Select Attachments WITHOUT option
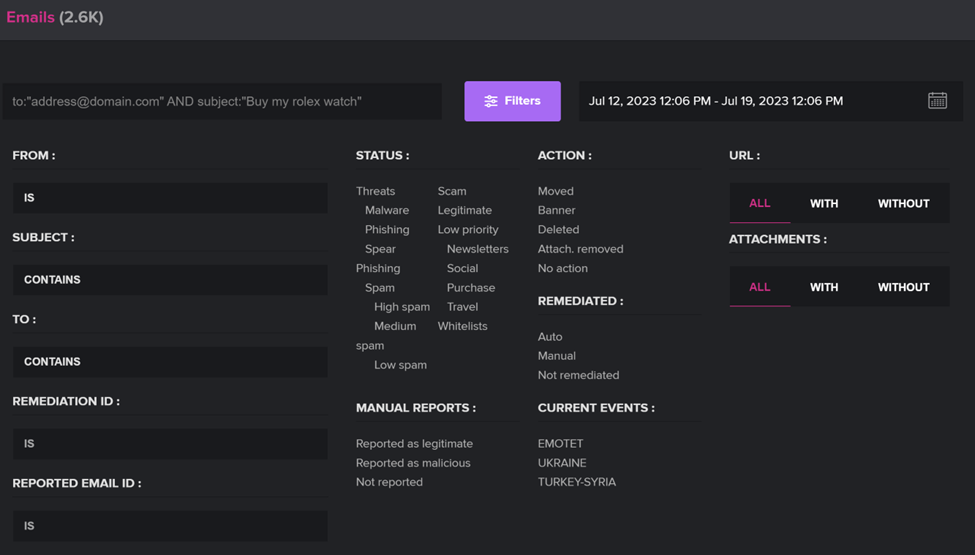The width and height of the screenshot is (975, 555). [903, 287]
